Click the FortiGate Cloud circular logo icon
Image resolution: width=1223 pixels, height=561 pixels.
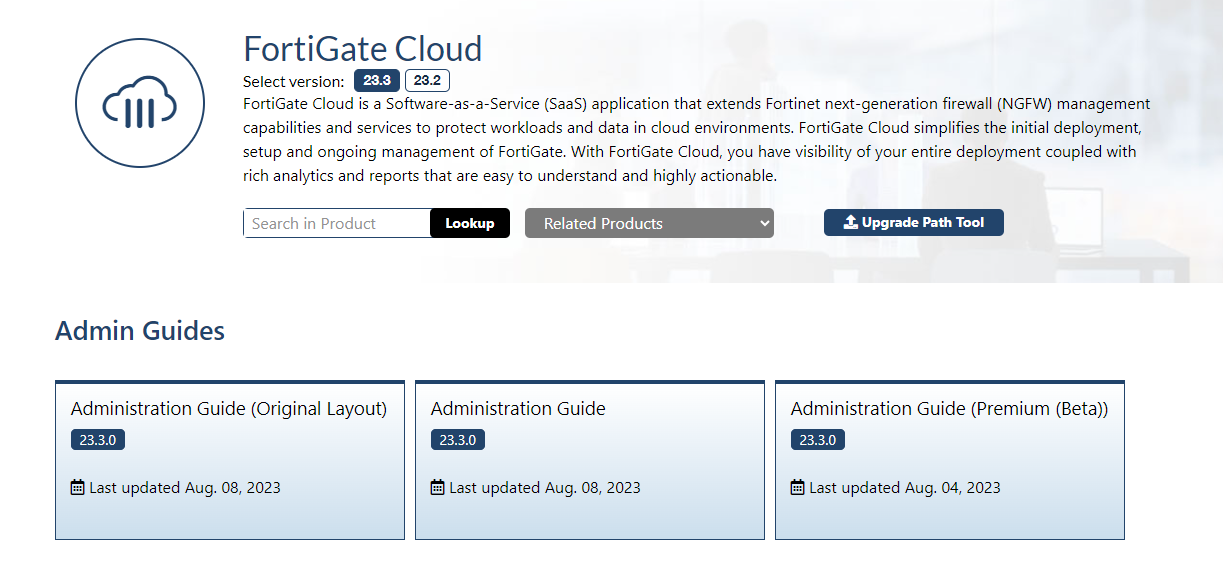140,102
